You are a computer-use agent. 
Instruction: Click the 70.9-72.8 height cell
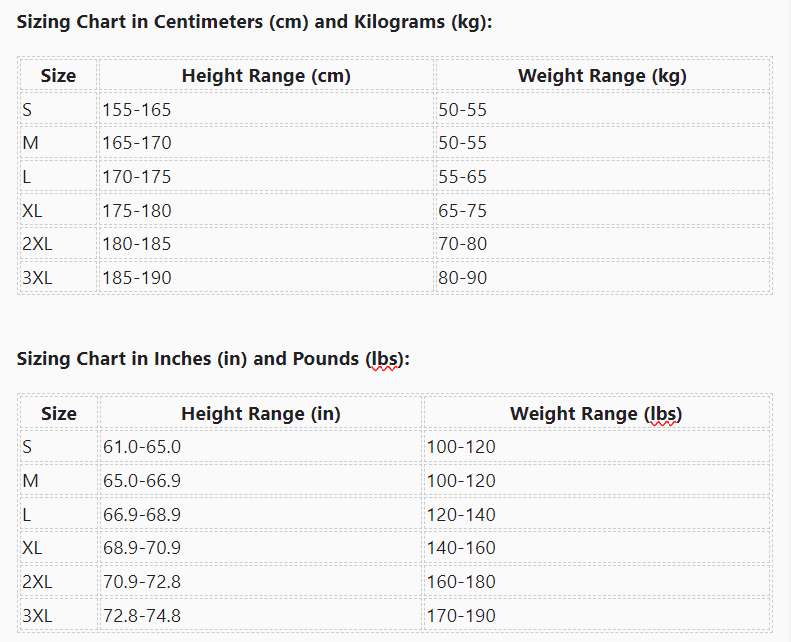pos(142,582)
